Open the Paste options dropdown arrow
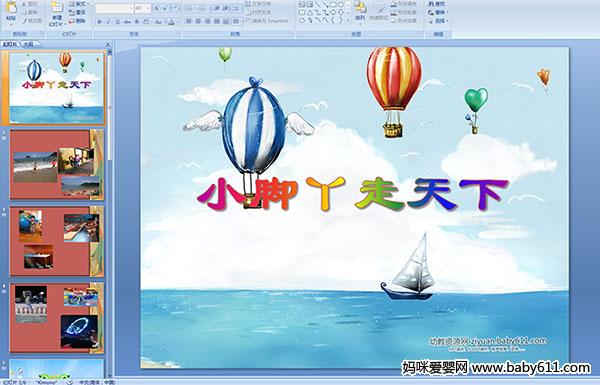The width and height of the screenshot is (600, 385). [11, 24]
